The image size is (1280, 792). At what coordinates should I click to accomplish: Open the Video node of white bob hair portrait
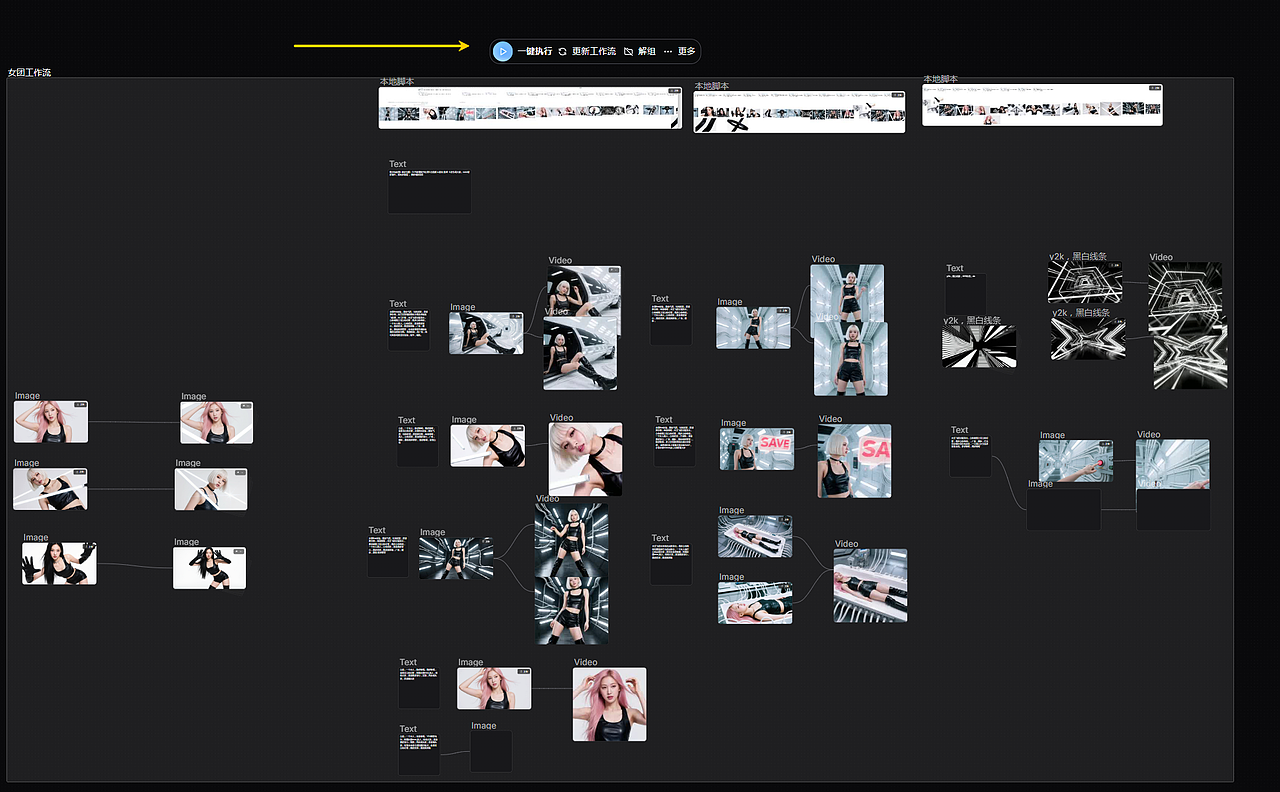tap(585, 459)
